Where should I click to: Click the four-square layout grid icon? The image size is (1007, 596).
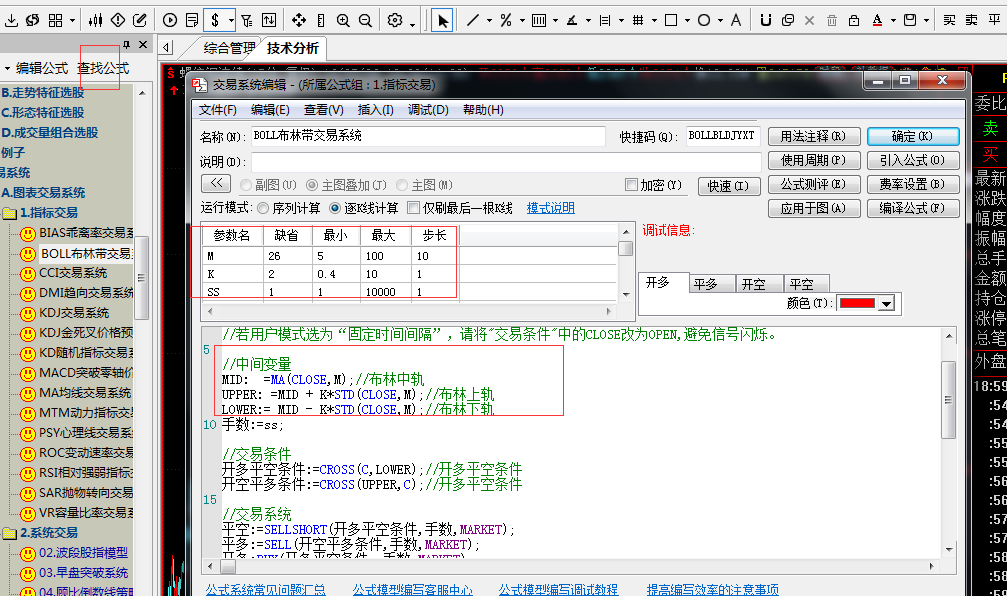[x=56, y=21]
